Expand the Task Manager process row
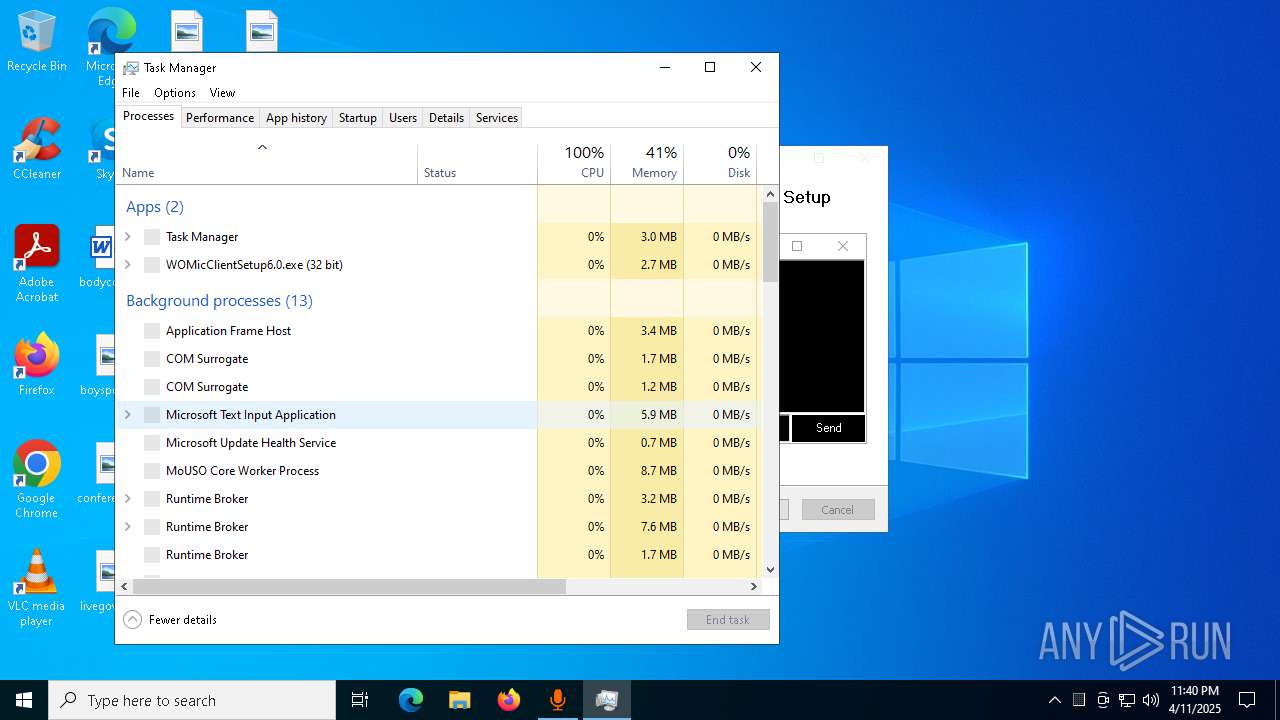Viewport: 1280px width, 720px height. click(127, 237)
